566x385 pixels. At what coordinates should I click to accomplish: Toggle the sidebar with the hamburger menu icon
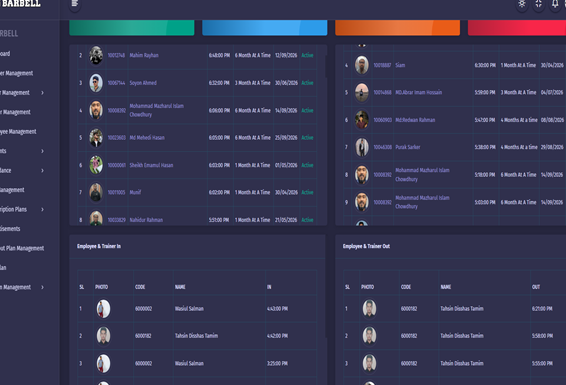[75, 3]
